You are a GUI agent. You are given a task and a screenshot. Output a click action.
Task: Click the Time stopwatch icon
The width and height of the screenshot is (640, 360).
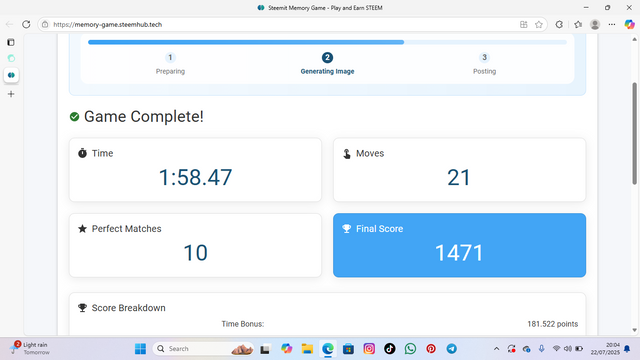coord(82,153)
